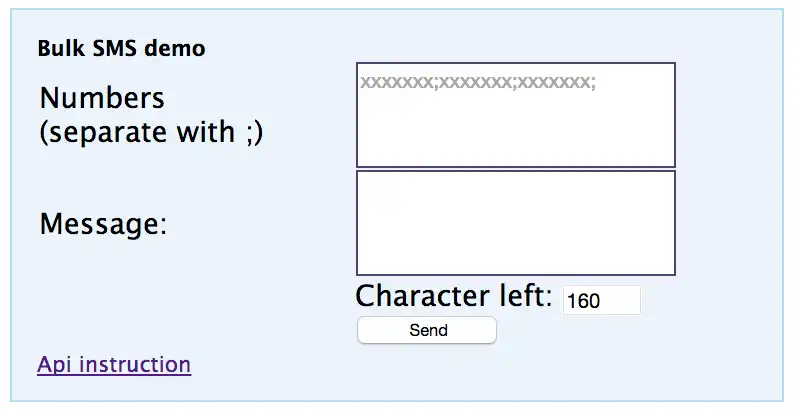The width and height of the screenshot is (796, 414).
Task: Click the 160 value in counter
Action: click(x=583, y=300)
